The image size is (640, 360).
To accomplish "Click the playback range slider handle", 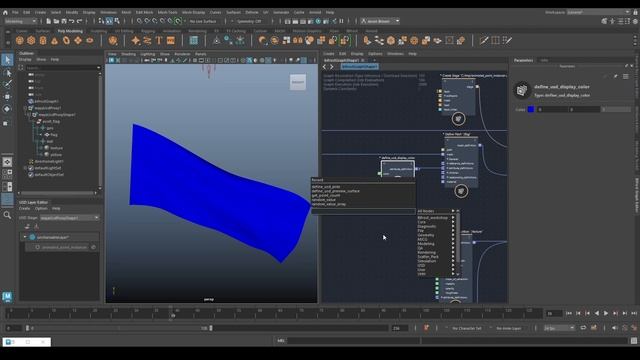I will pos(211,328).
